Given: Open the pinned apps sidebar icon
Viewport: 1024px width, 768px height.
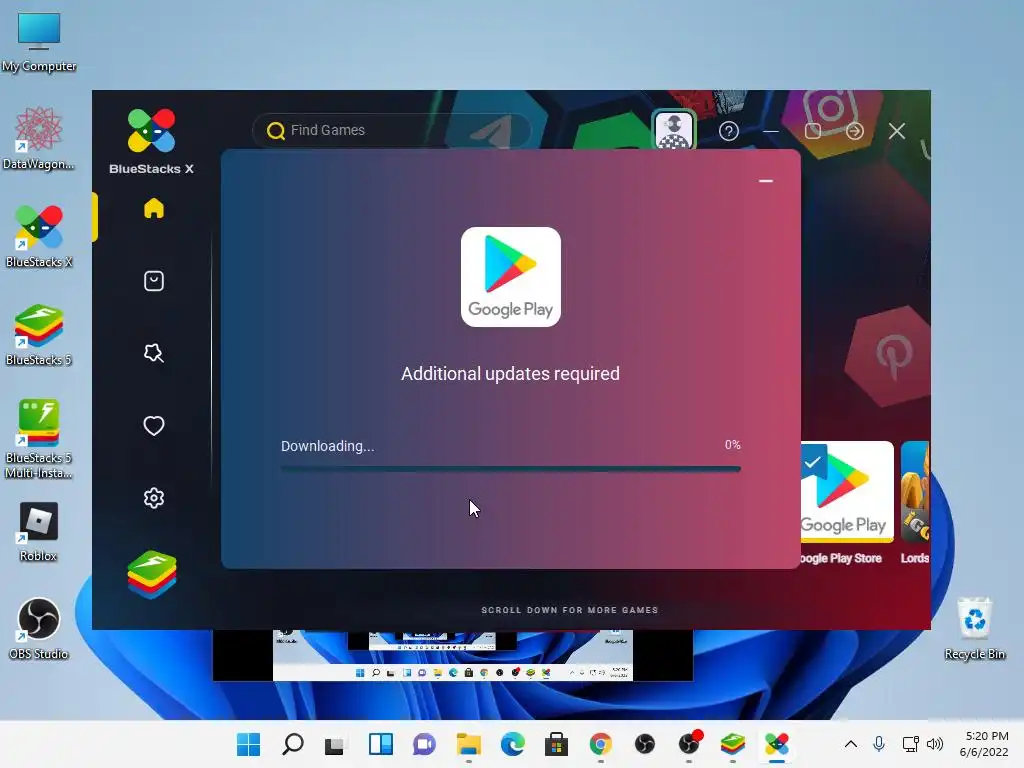Looking at the screenshot, I should point(153,353).
